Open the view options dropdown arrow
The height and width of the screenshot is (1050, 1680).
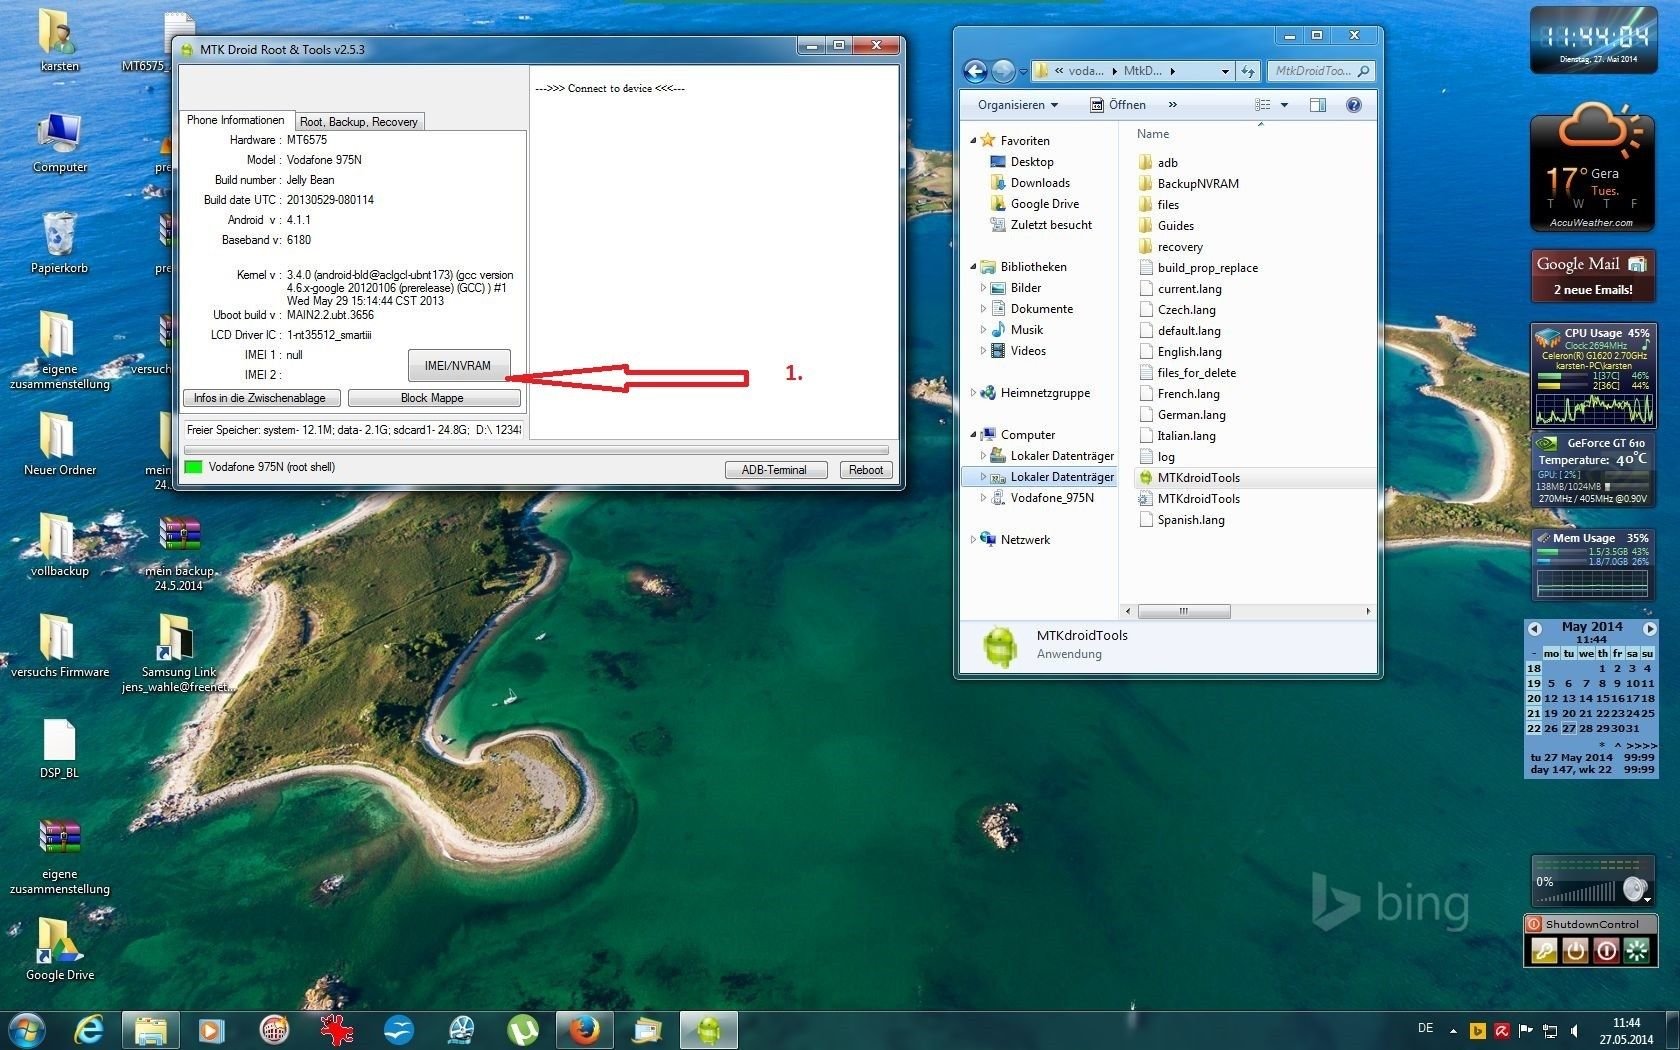click(x=1284, y=105)
